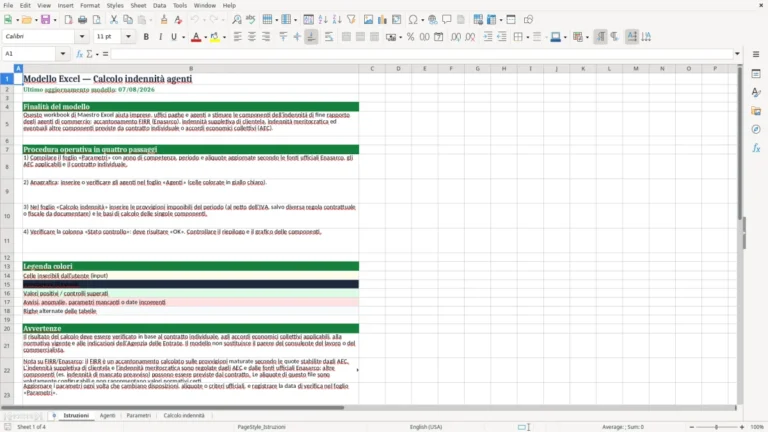
Task: Click the Clone Formatting paintbrush icon
Action: pos(164,20)
